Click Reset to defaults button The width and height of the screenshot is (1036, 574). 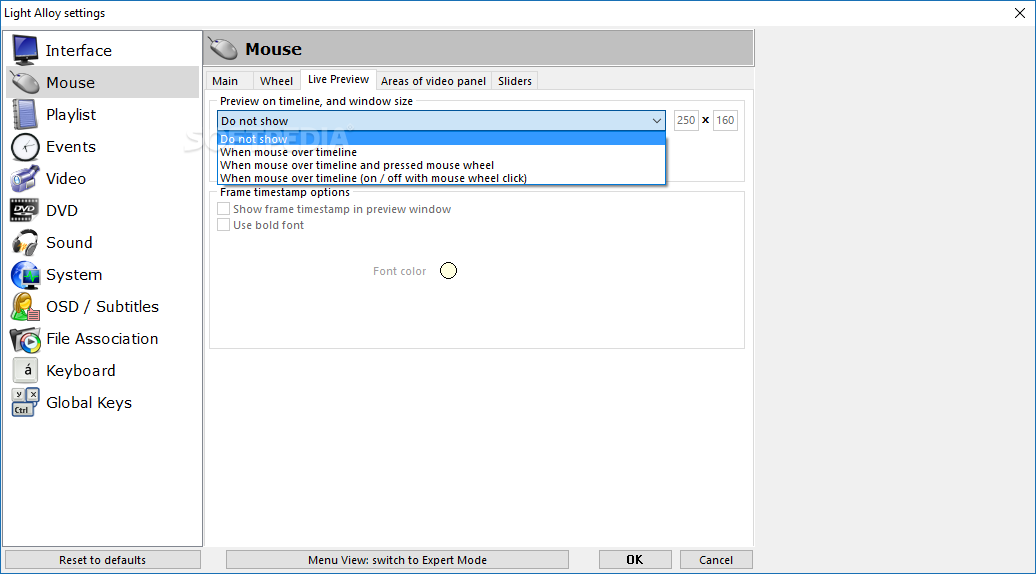click(102, 559)
